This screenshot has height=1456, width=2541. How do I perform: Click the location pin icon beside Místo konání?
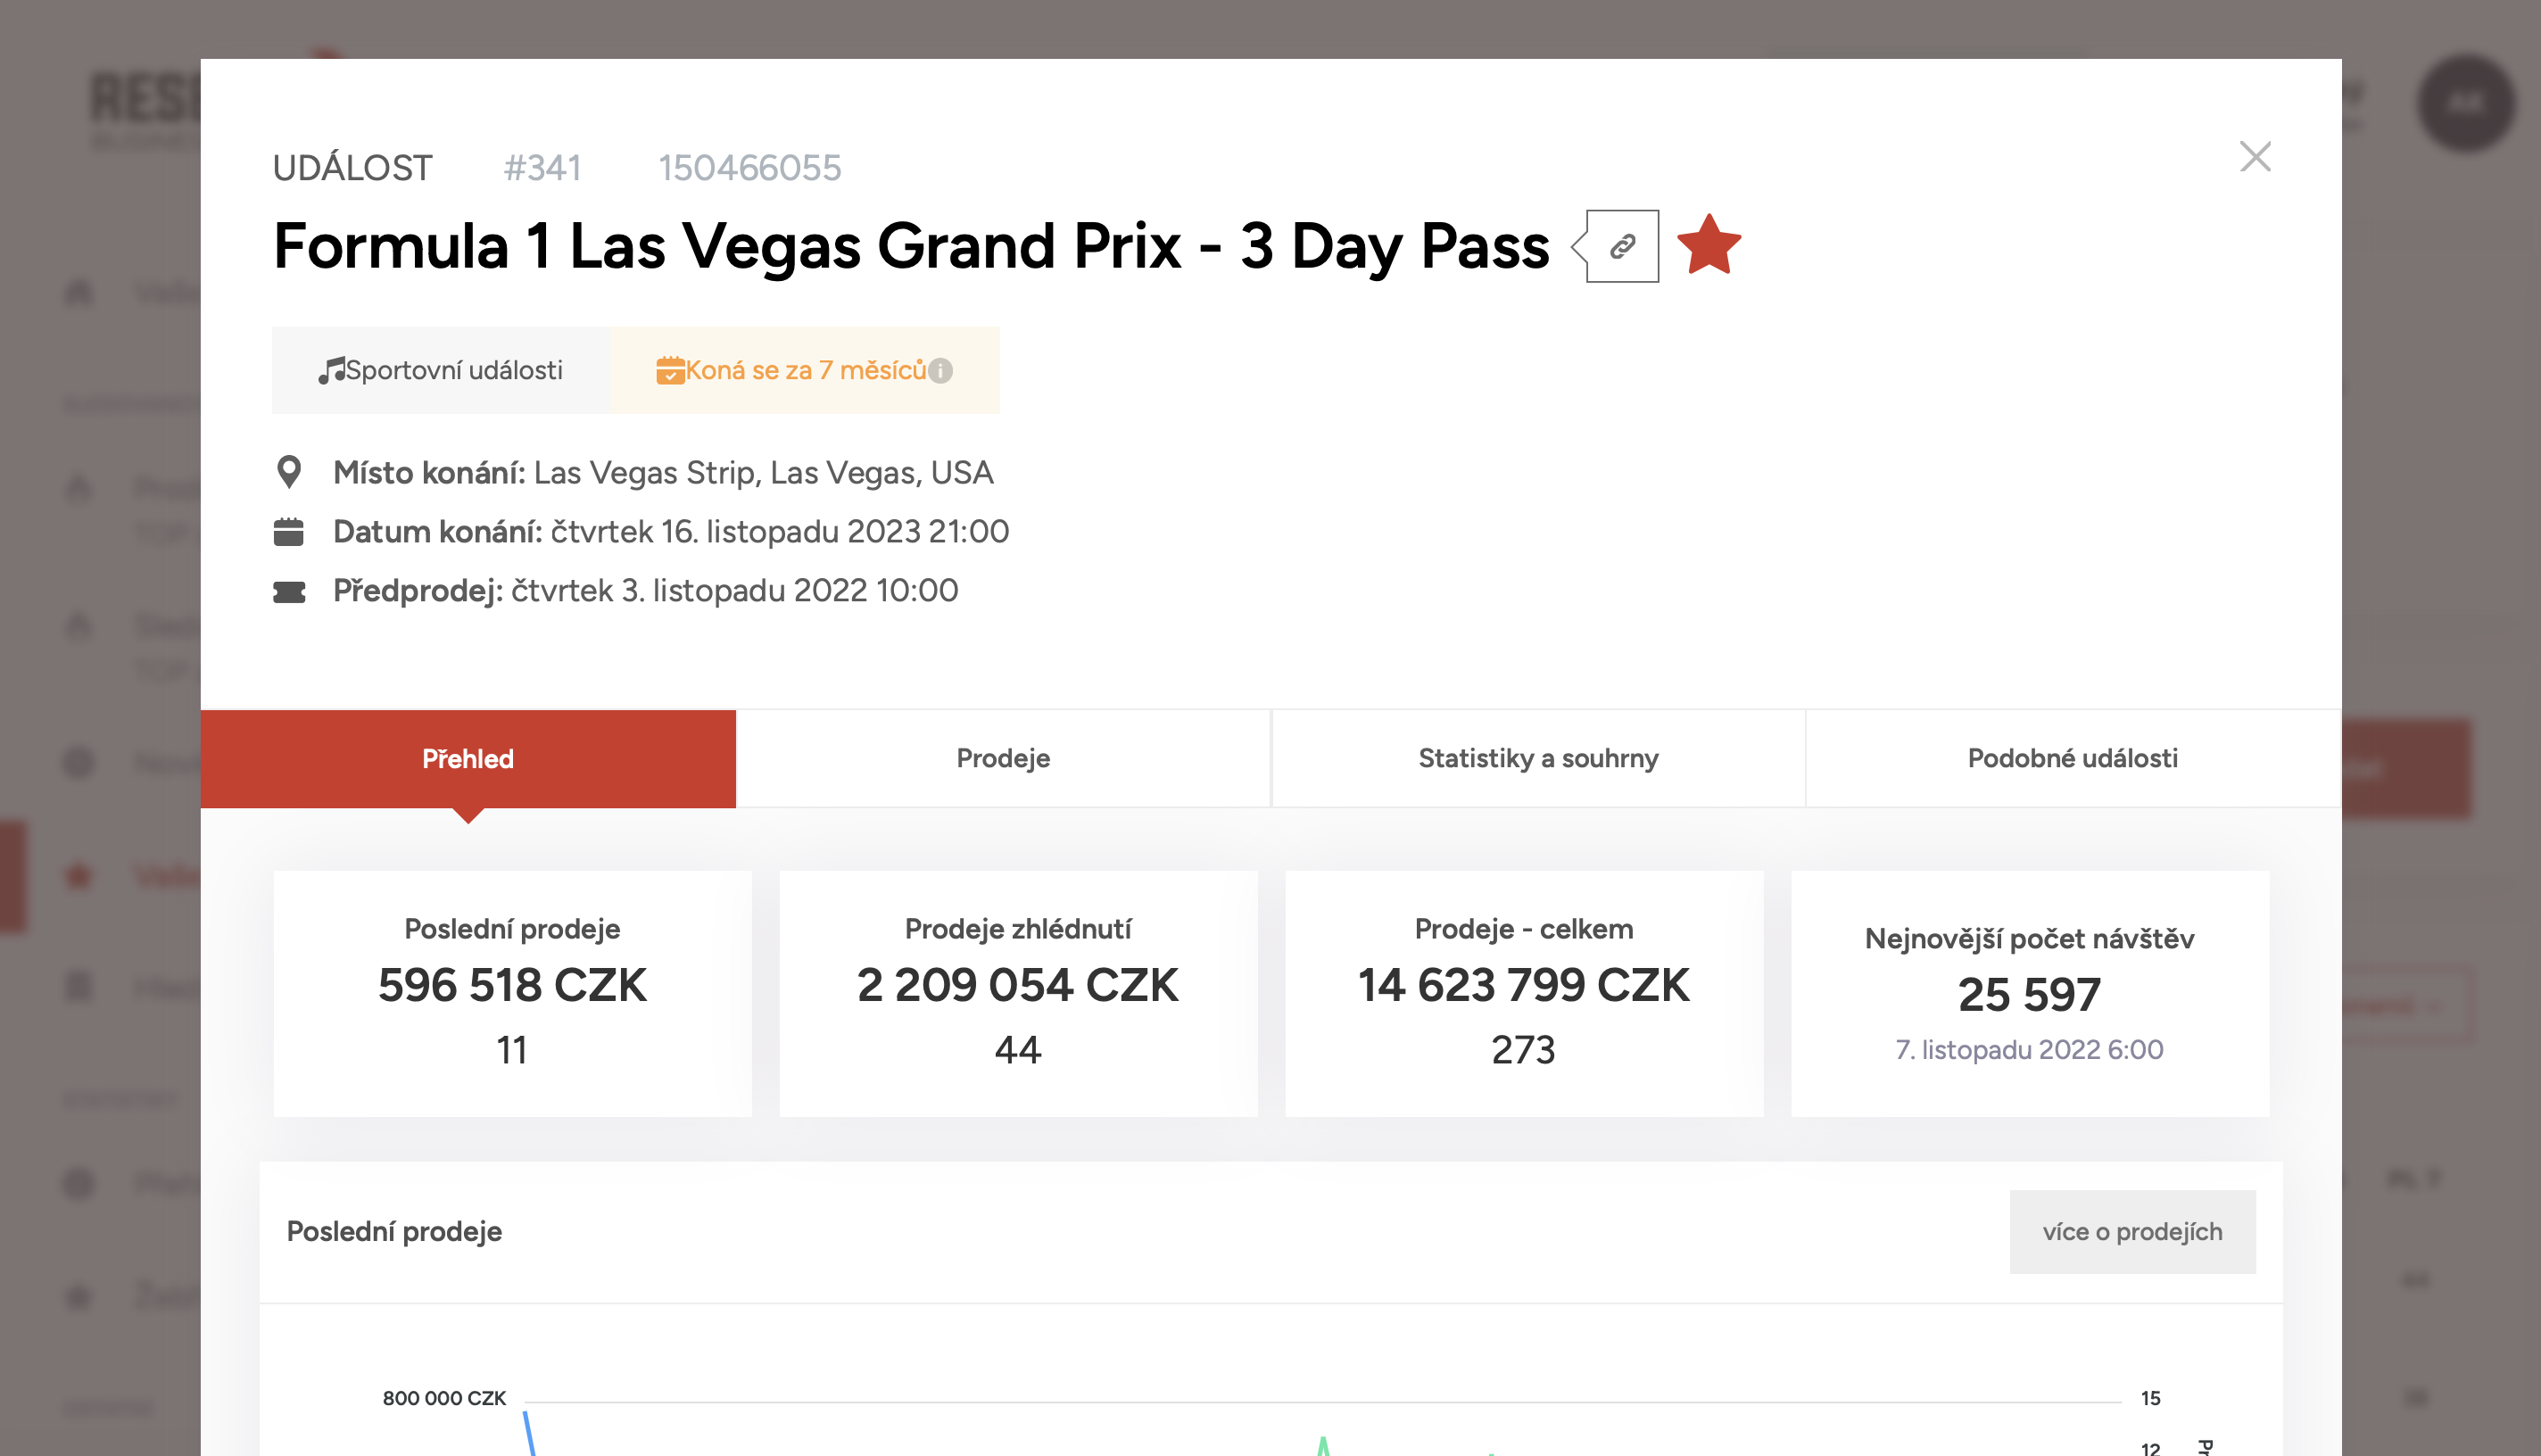(x=289, y=472)
